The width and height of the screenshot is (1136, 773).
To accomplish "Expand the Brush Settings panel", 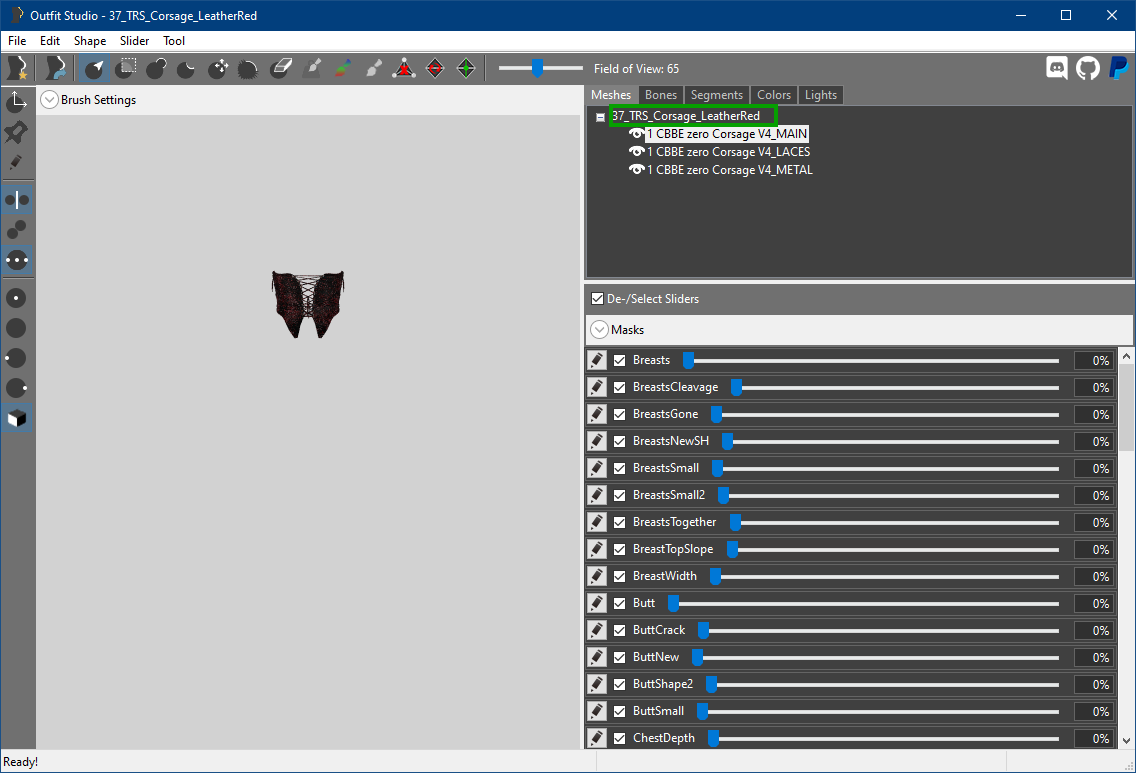I will pos(49,100).
